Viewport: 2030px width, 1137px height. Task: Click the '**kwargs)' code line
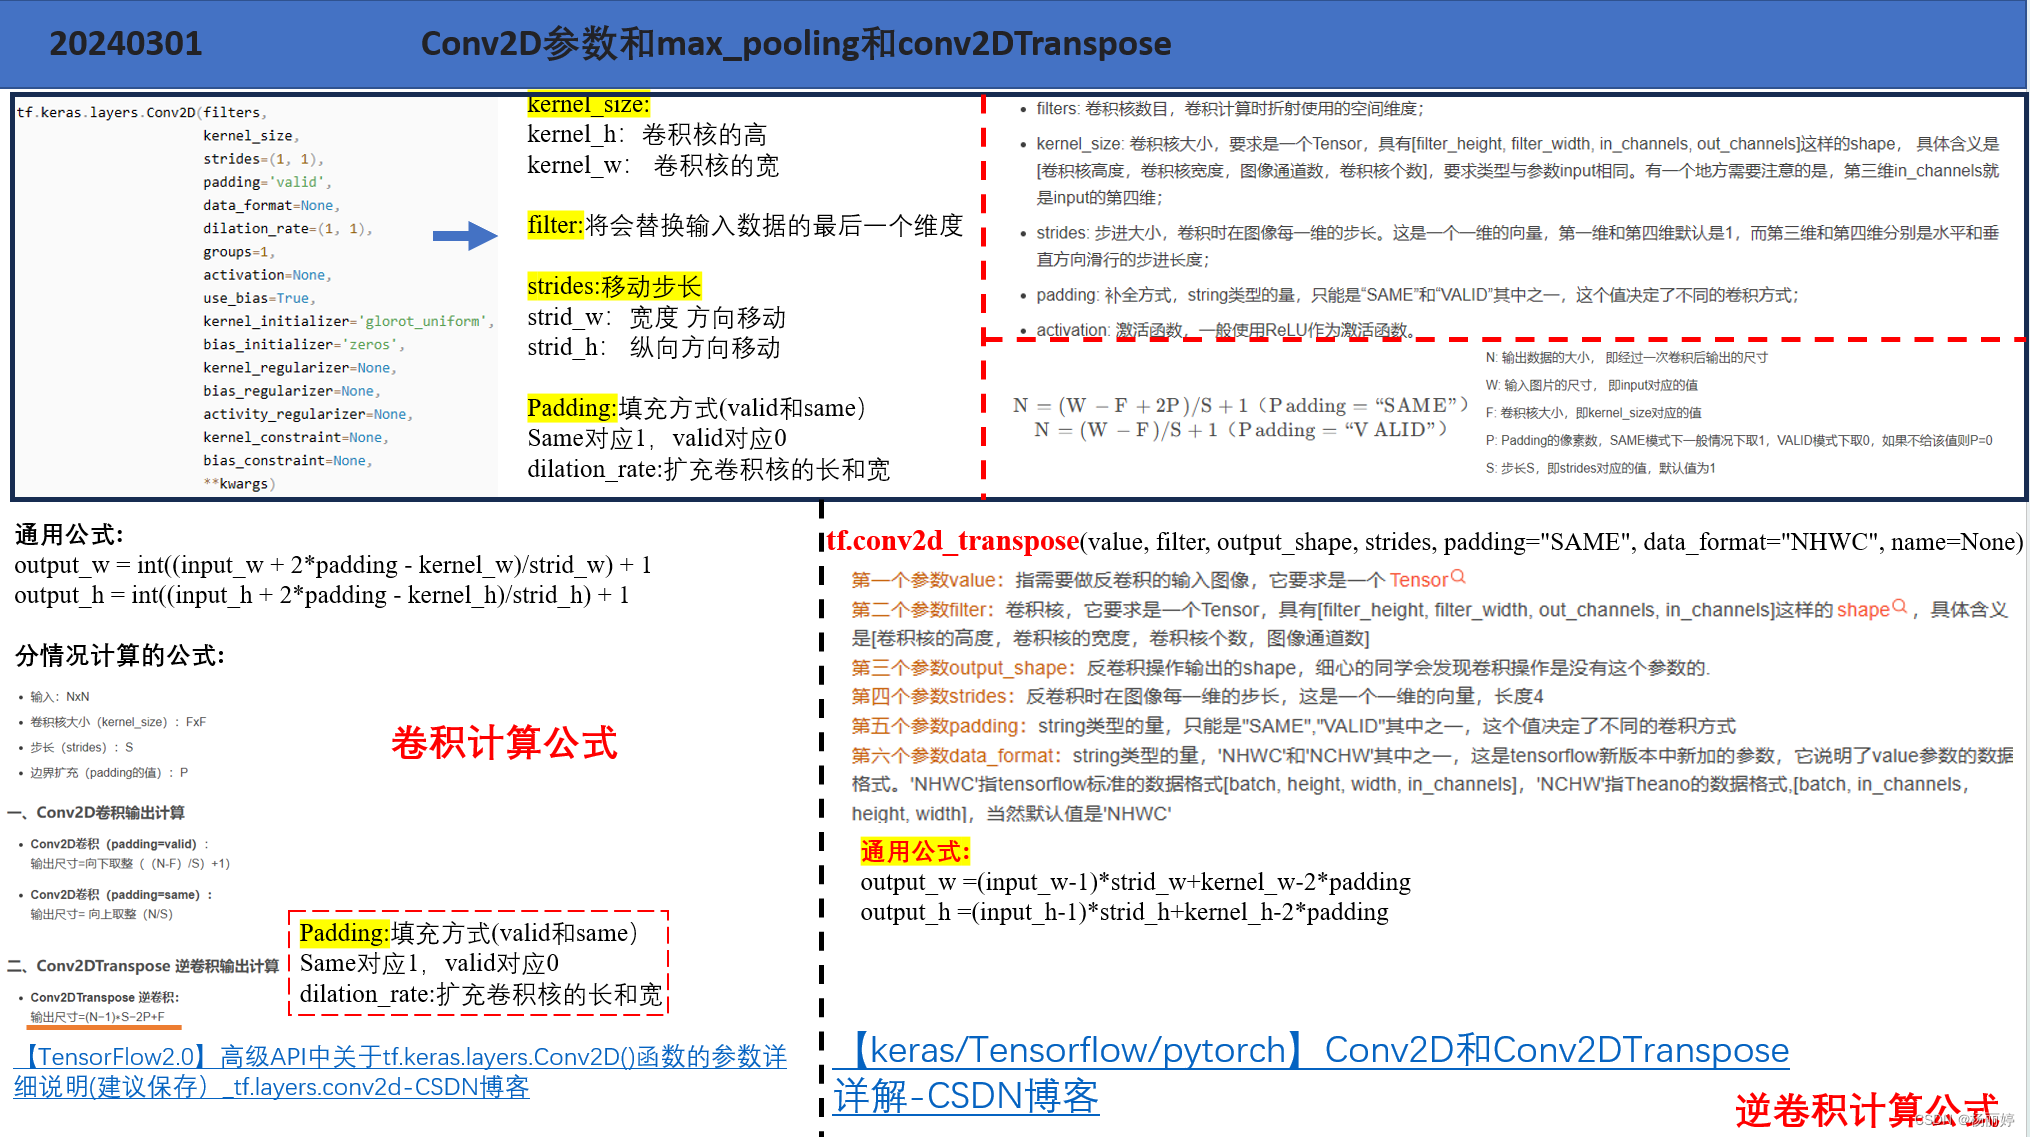coord(239,484)
